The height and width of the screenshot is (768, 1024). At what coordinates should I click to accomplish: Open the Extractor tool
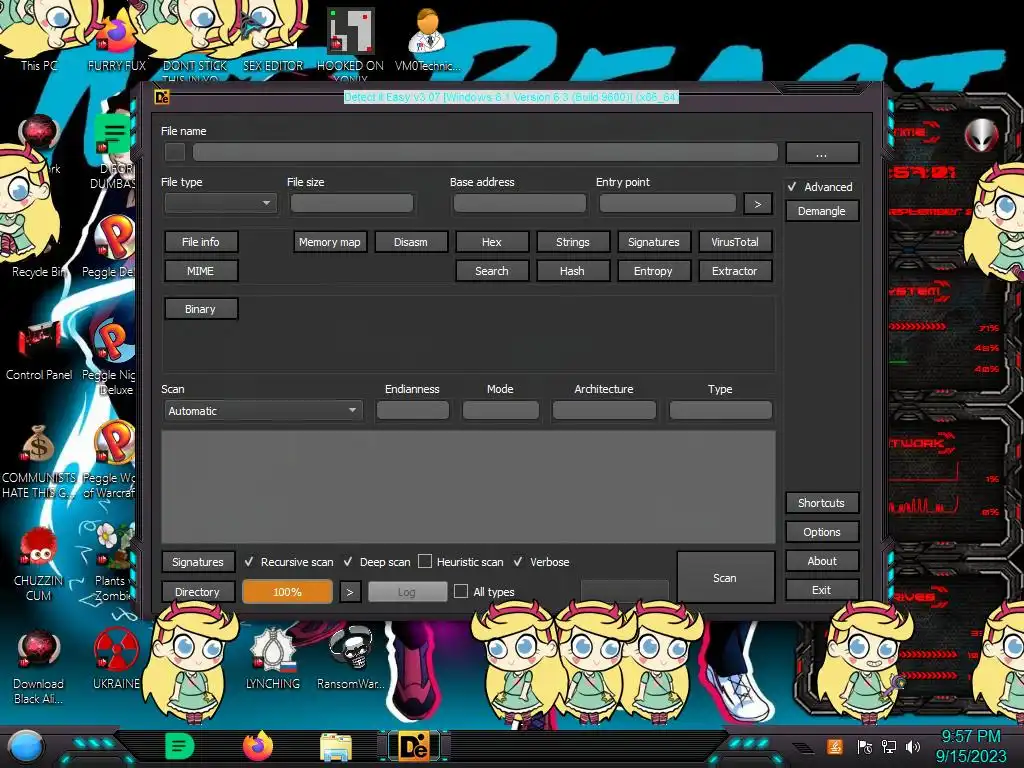point(735,271)
